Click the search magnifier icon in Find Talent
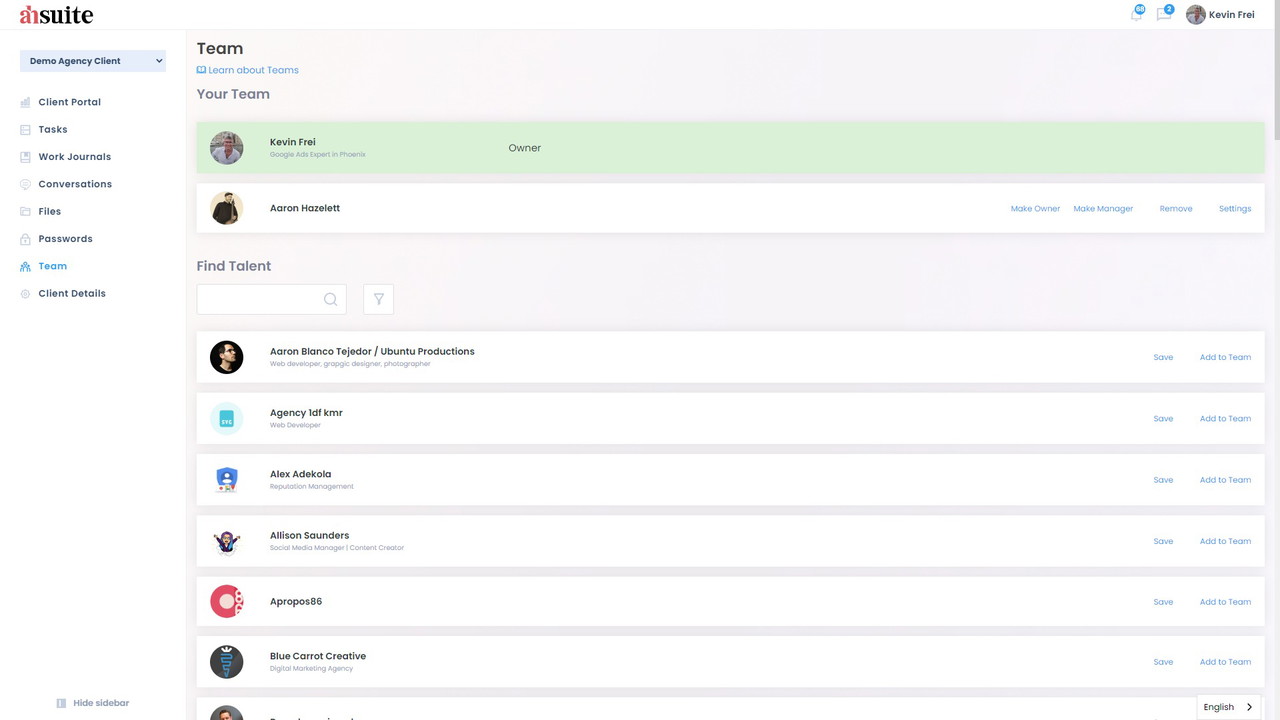Viewport: 1280px width, 720px height. coord(330,299)
